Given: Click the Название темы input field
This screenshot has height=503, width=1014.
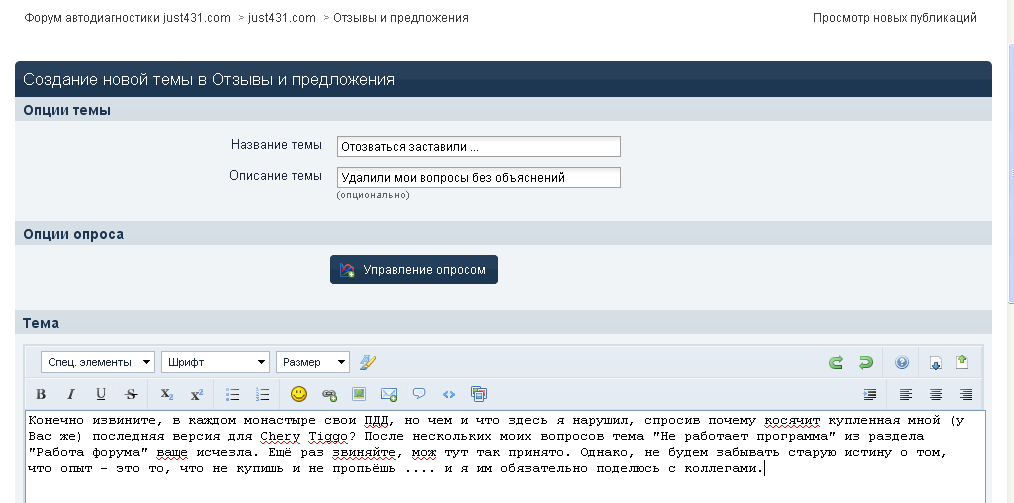Looking at the screenshot, I should click(x=479, y=147).
